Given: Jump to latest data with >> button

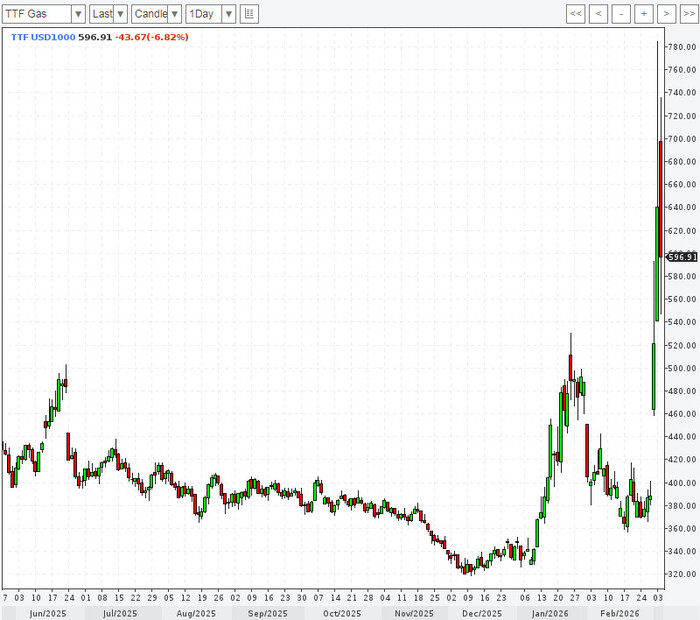Looking at the screenshot, I should coord(687,14).
